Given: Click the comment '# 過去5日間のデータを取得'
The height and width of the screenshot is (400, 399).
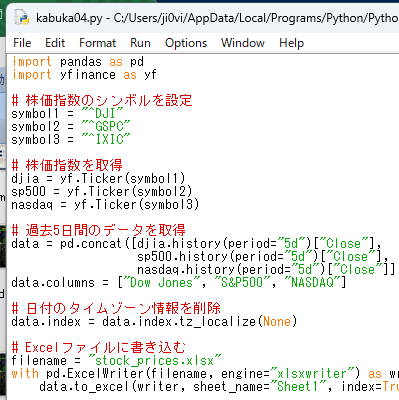Looking at the screenshot, I should (99, 230).
